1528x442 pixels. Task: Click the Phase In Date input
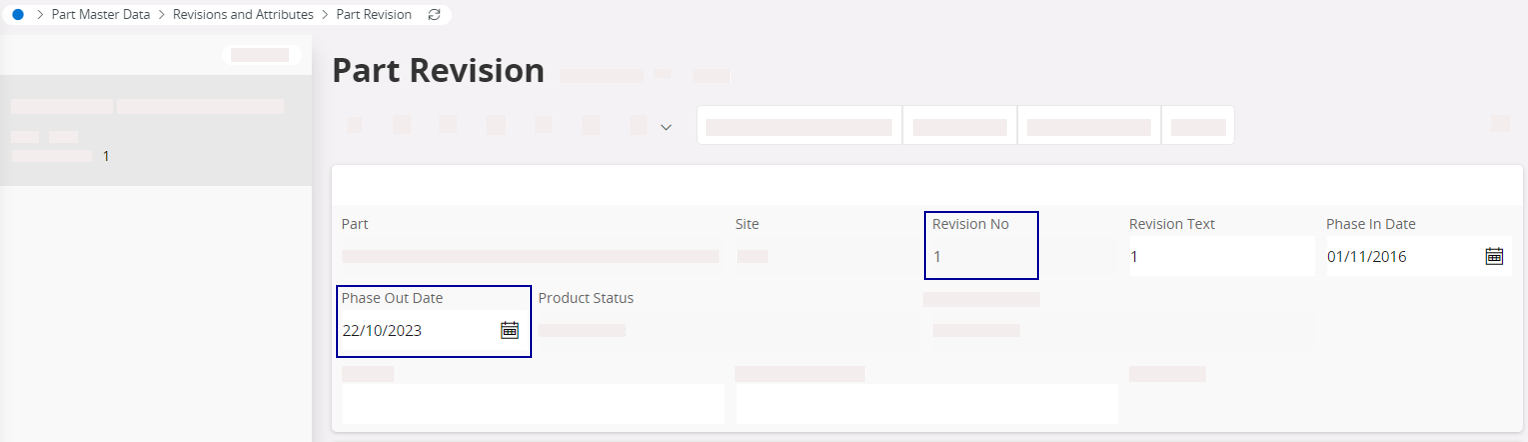pyautogui.click(x=1400, y=256)
